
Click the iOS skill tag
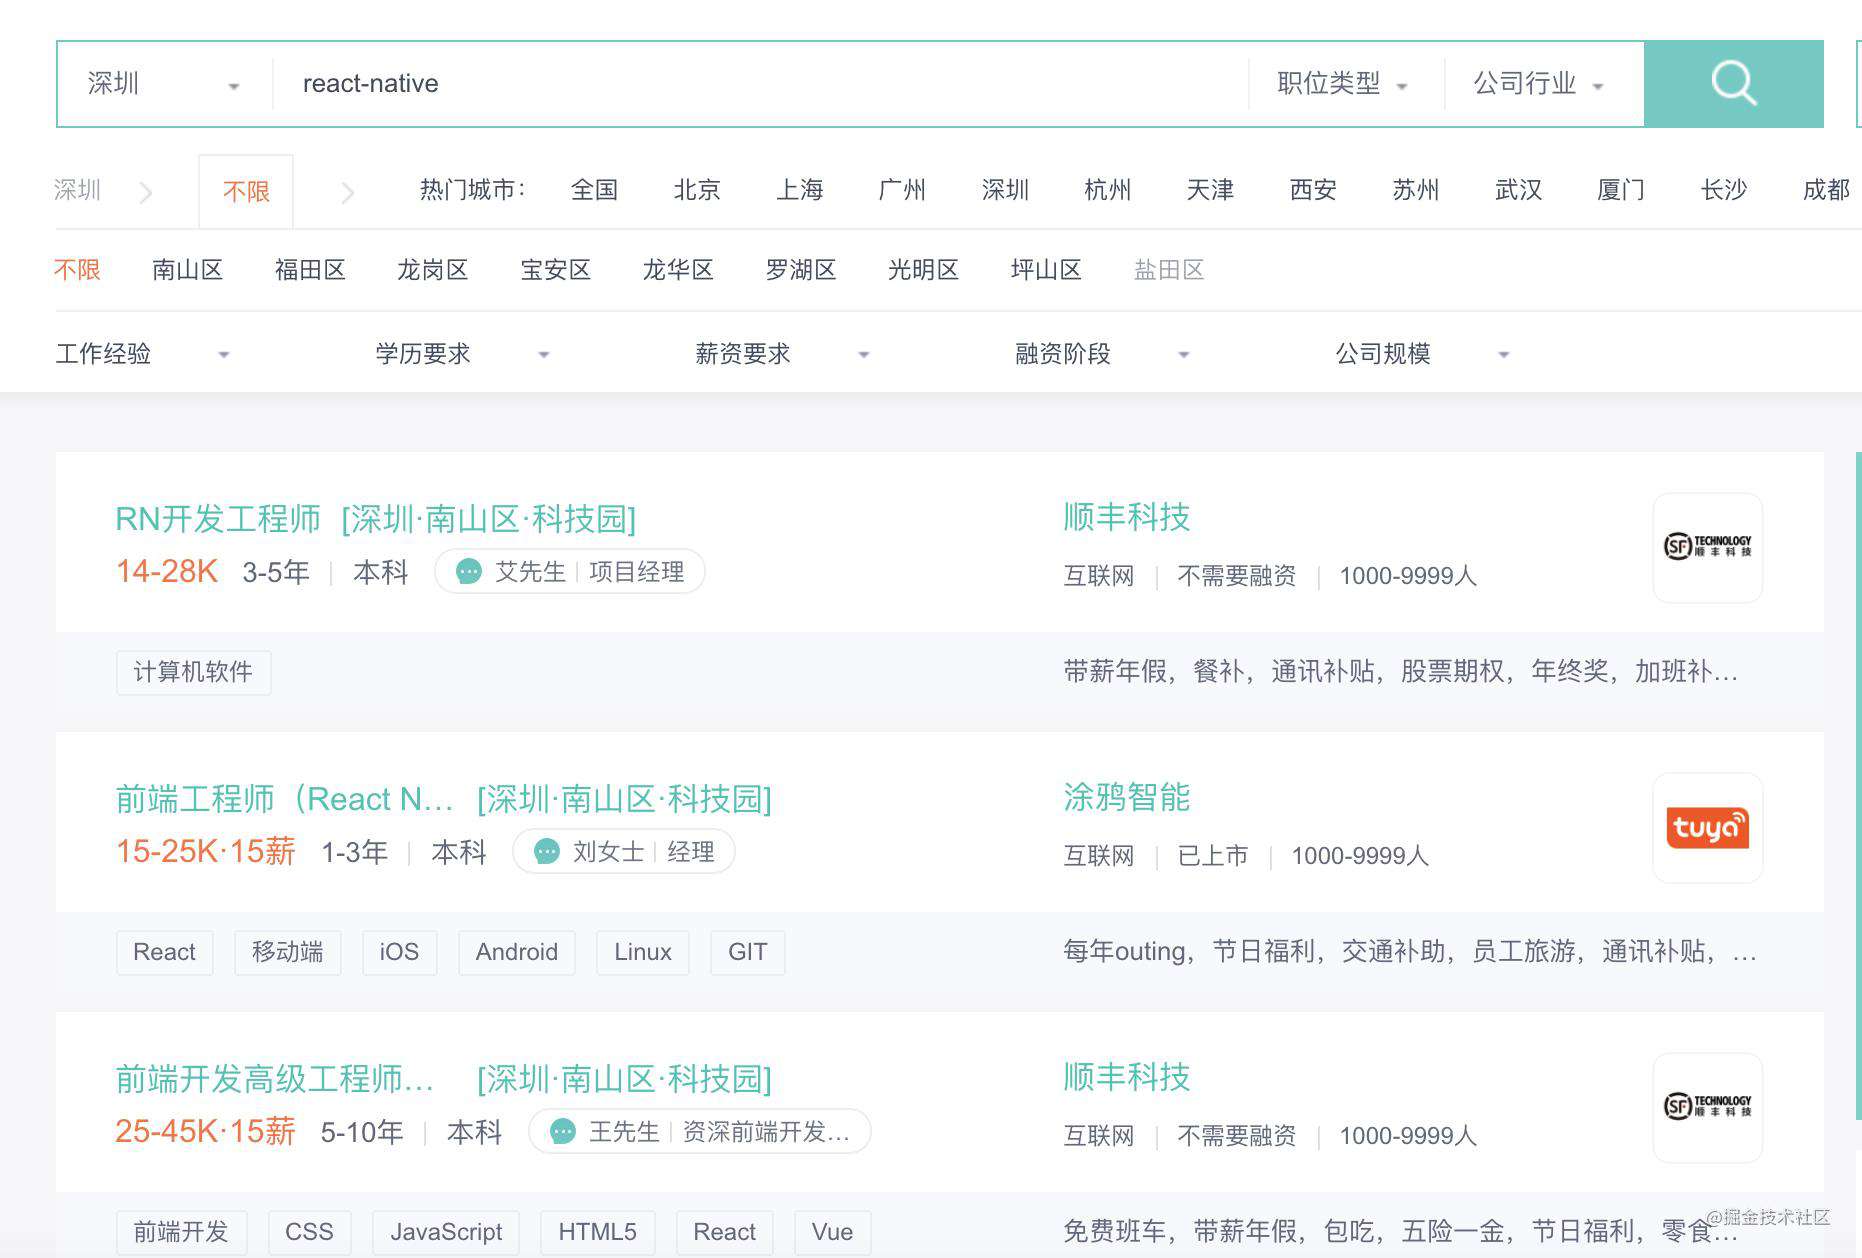click(x=399, y=952)
